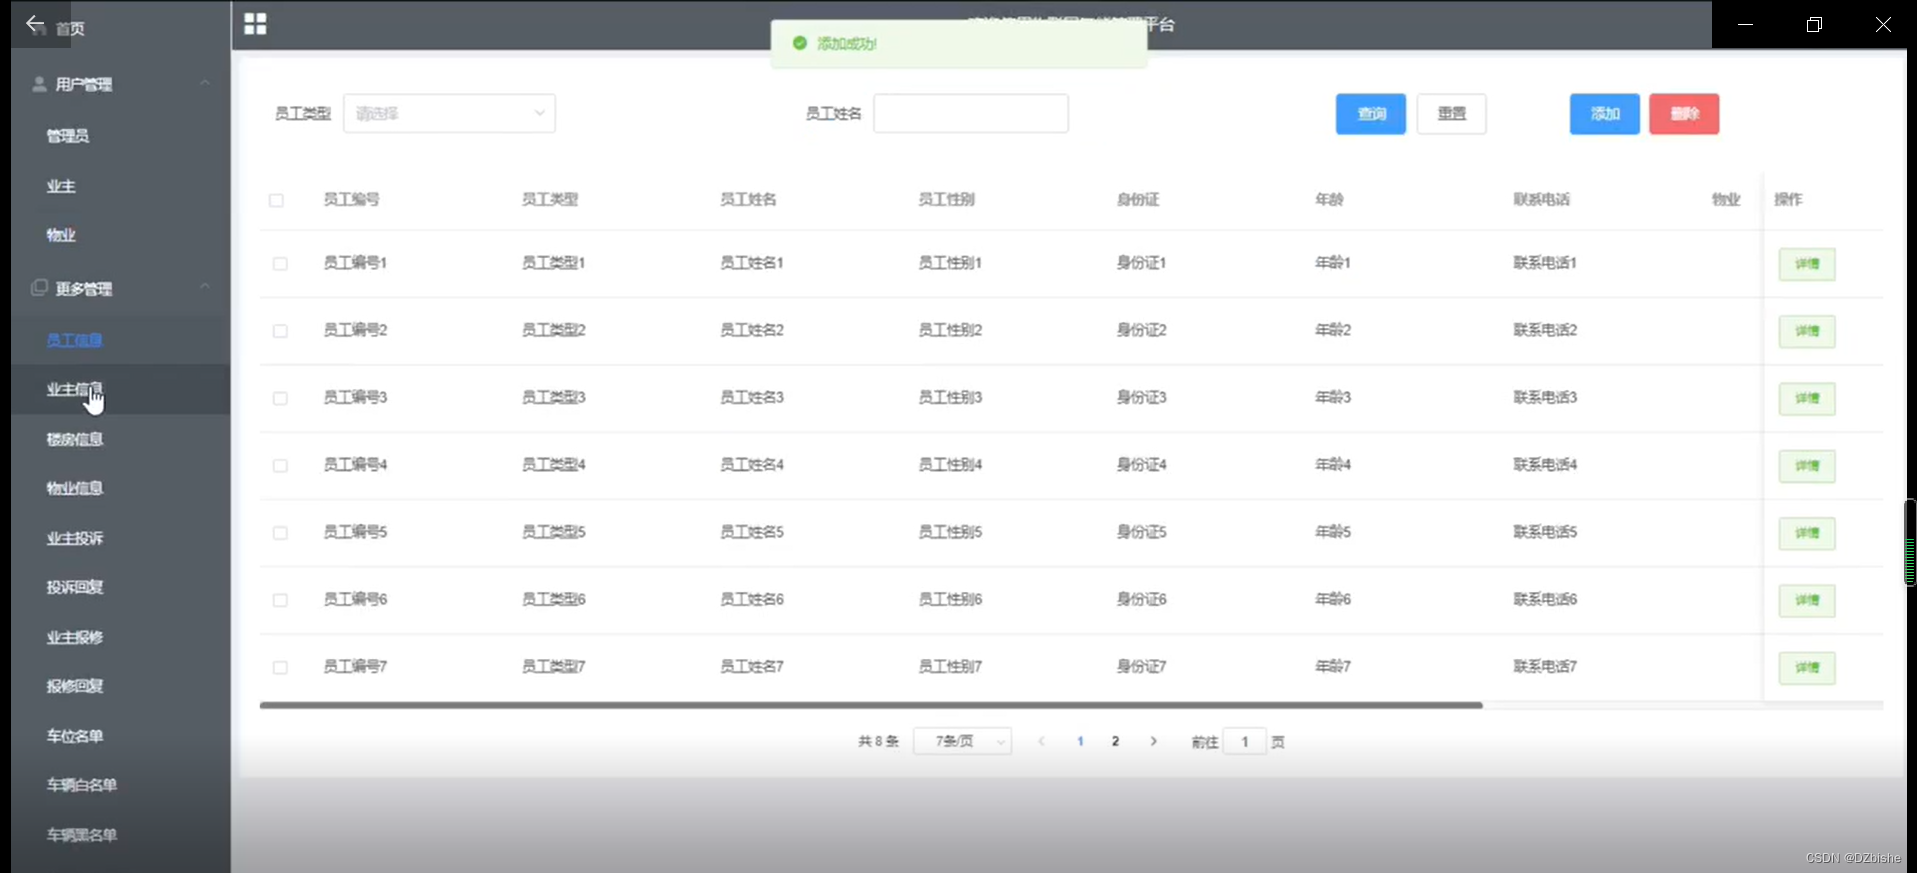Check the row for 员工编号7
This screenshot has width=1917, height=873.
[280, 667]
